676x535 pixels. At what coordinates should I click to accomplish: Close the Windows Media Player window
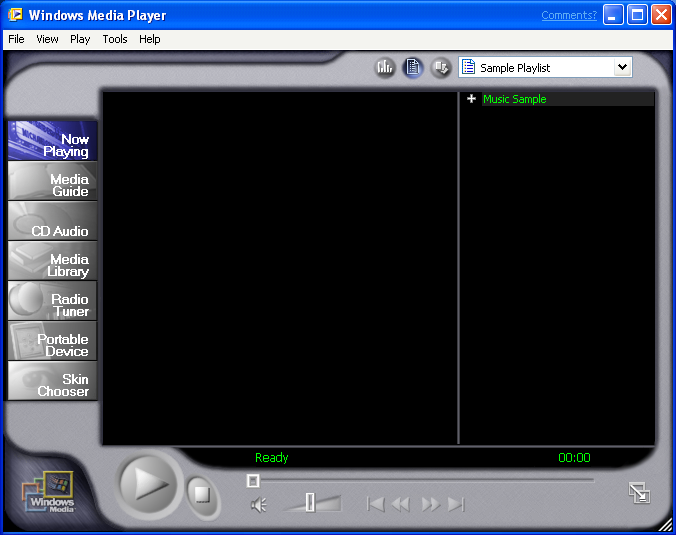click(661, 15)
